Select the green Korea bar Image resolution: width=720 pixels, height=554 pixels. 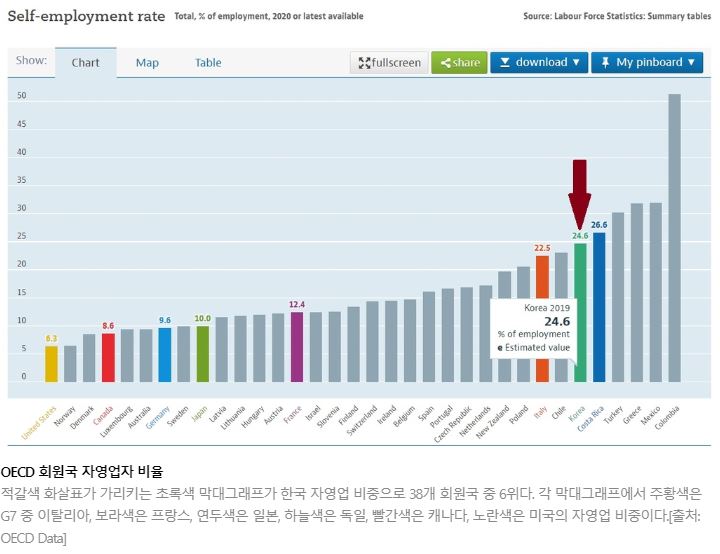(580, 312)
